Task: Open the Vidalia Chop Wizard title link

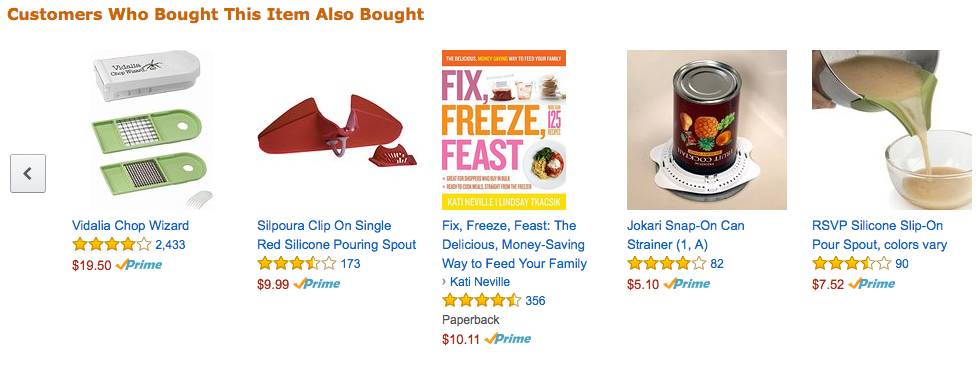Action: pyautogui.click(x=130, y=226)
